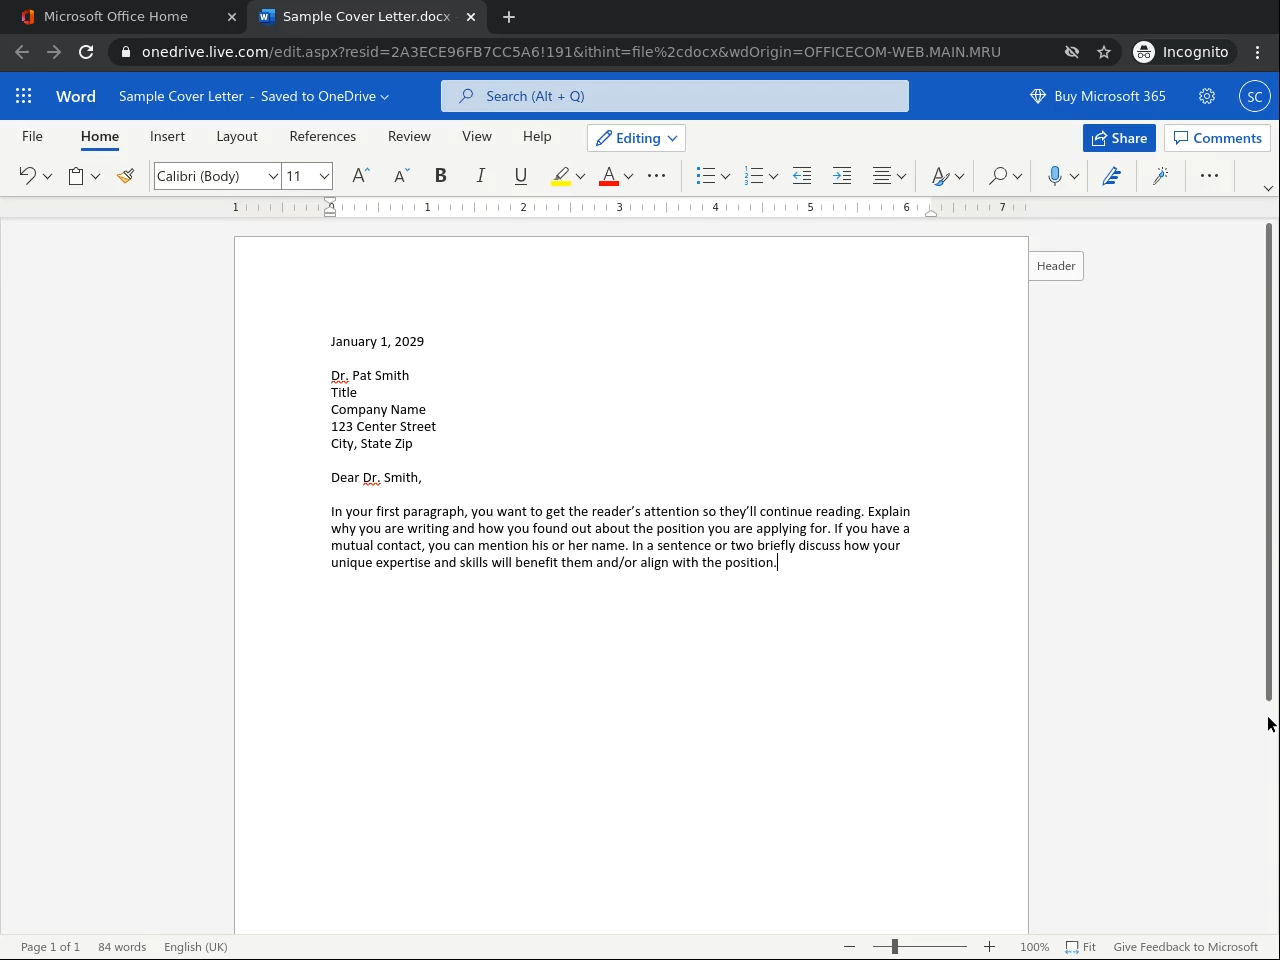Click the Grow Font icon

point(361,176)
